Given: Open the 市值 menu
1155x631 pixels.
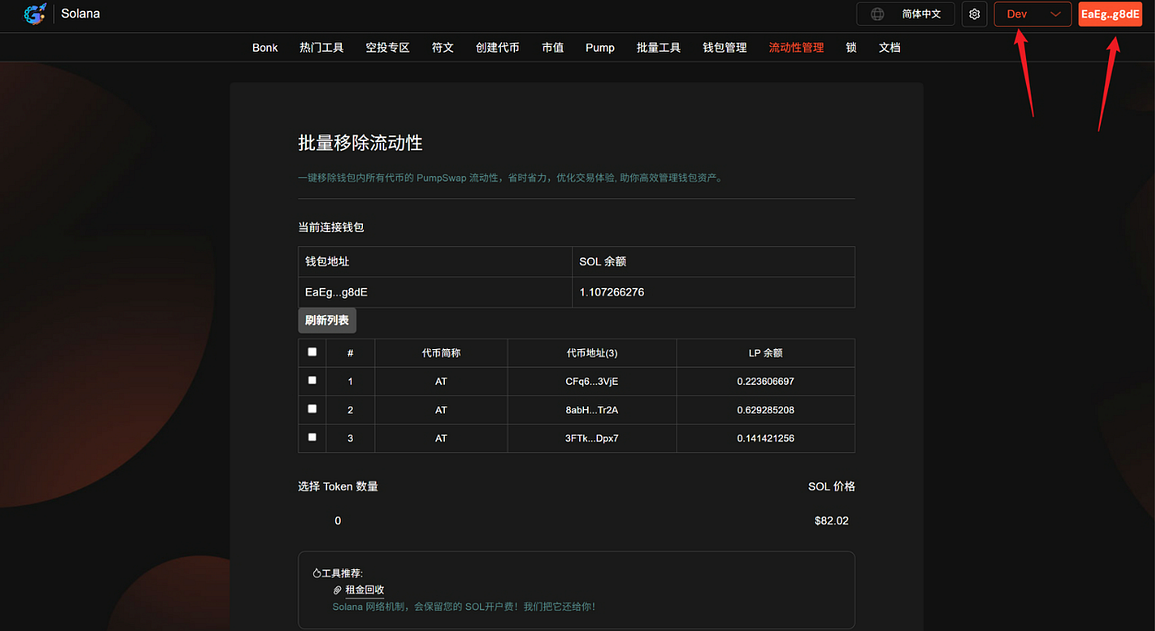Looking at the screenshot, I should click(x=552, y=47).
